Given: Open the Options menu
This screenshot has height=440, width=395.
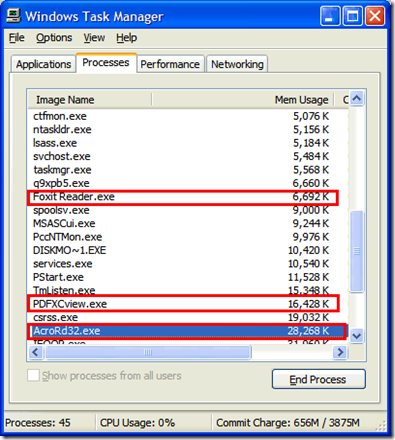Looking at the screenshot, I should (54, 38).
